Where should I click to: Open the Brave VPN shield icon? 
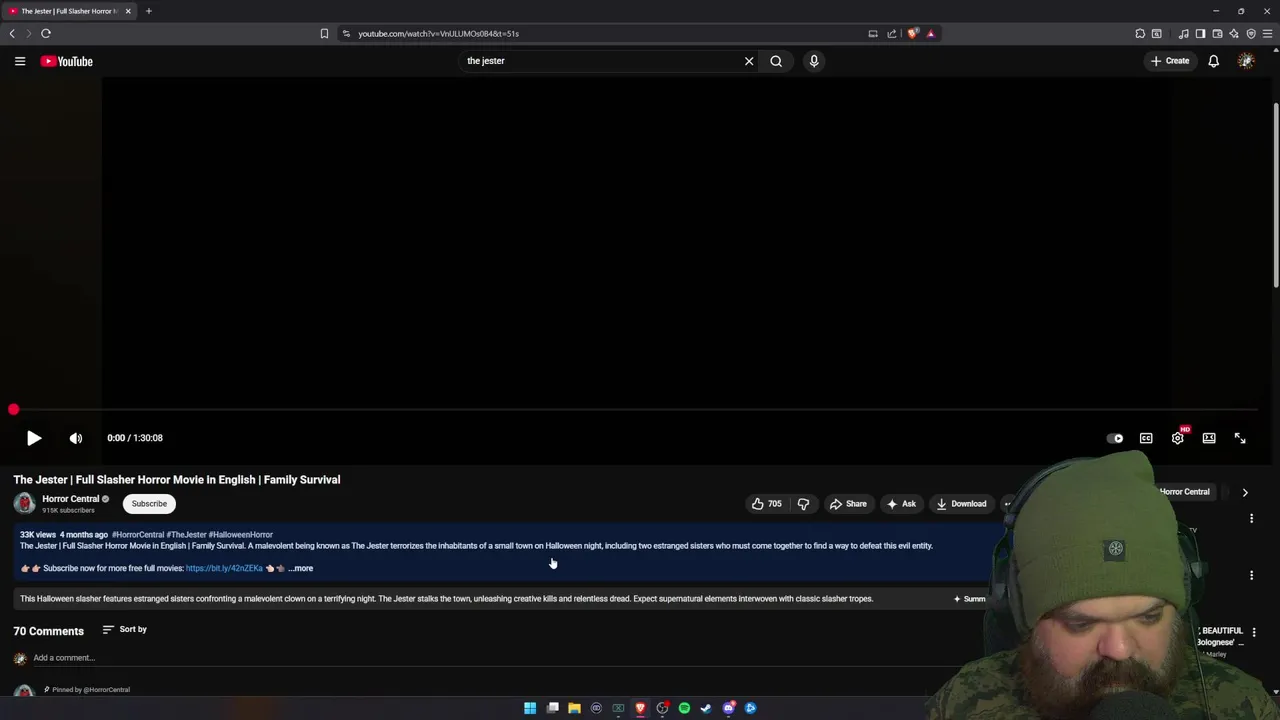(1251, 33)
